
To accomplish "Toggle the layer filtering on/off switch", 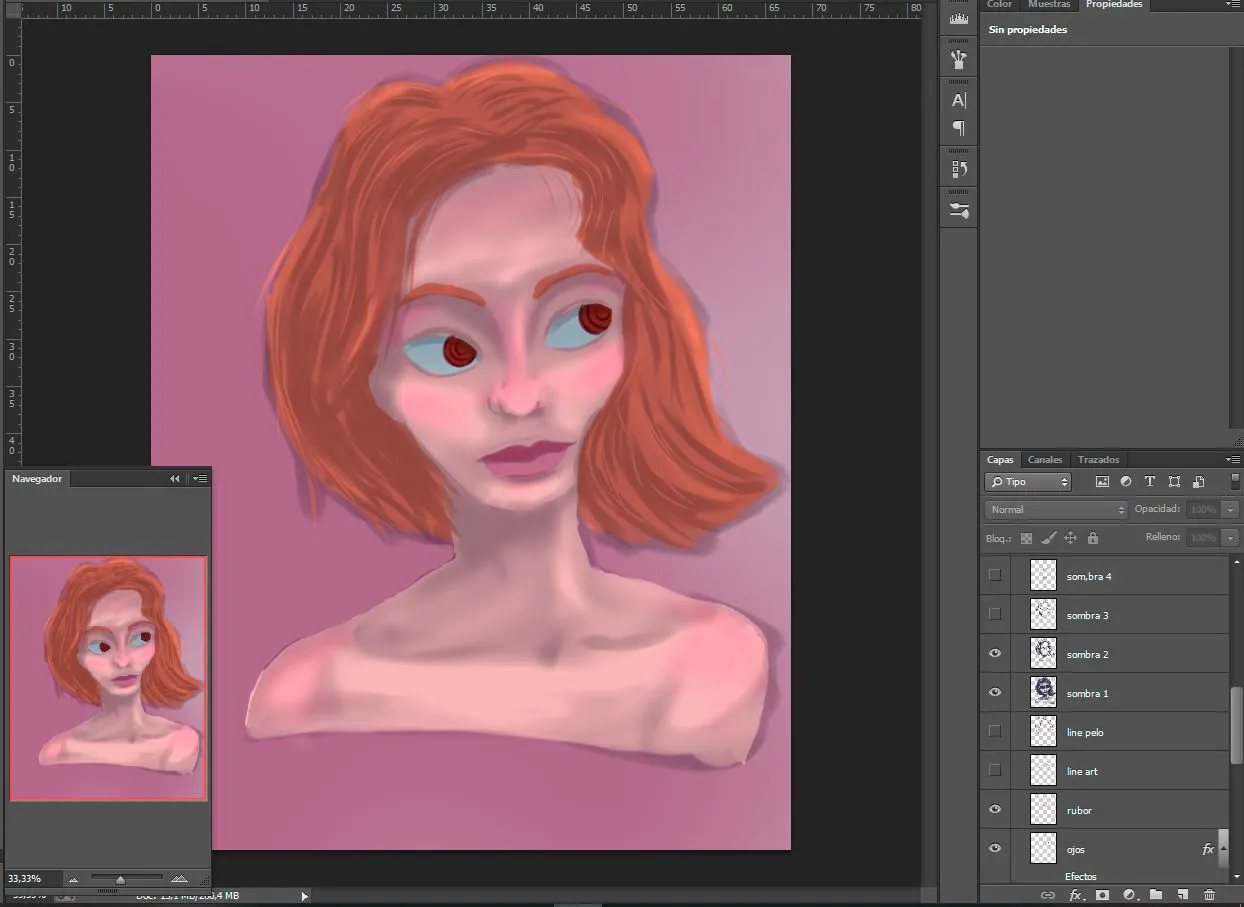I will [1235, 481].
